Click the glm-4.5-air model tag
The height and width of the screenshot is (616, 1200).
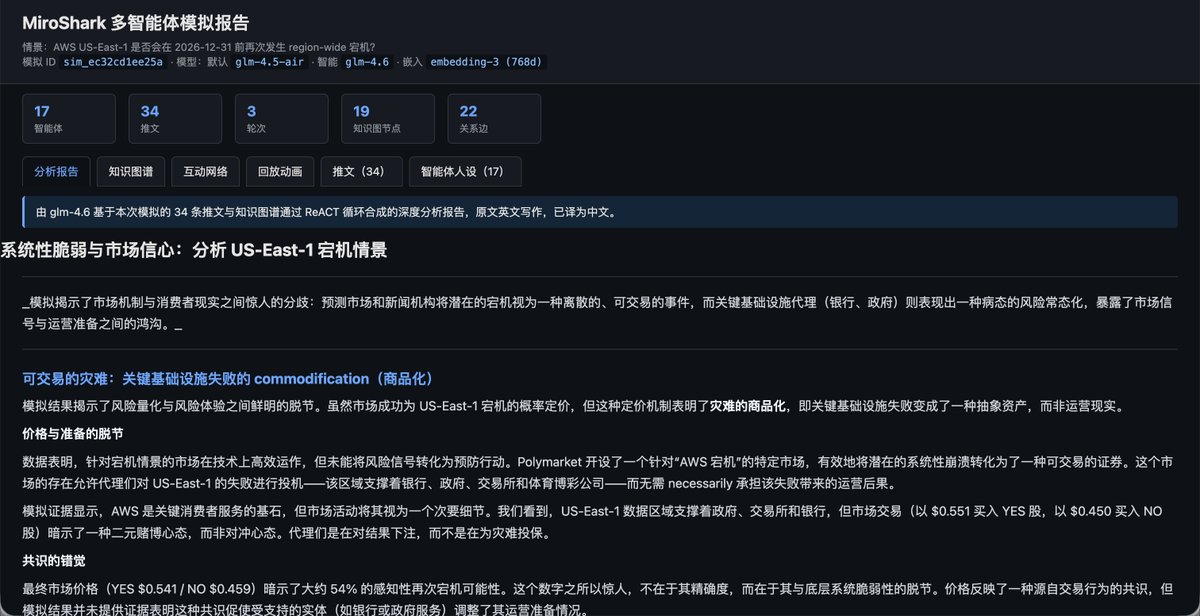click(x=271, y=62)
